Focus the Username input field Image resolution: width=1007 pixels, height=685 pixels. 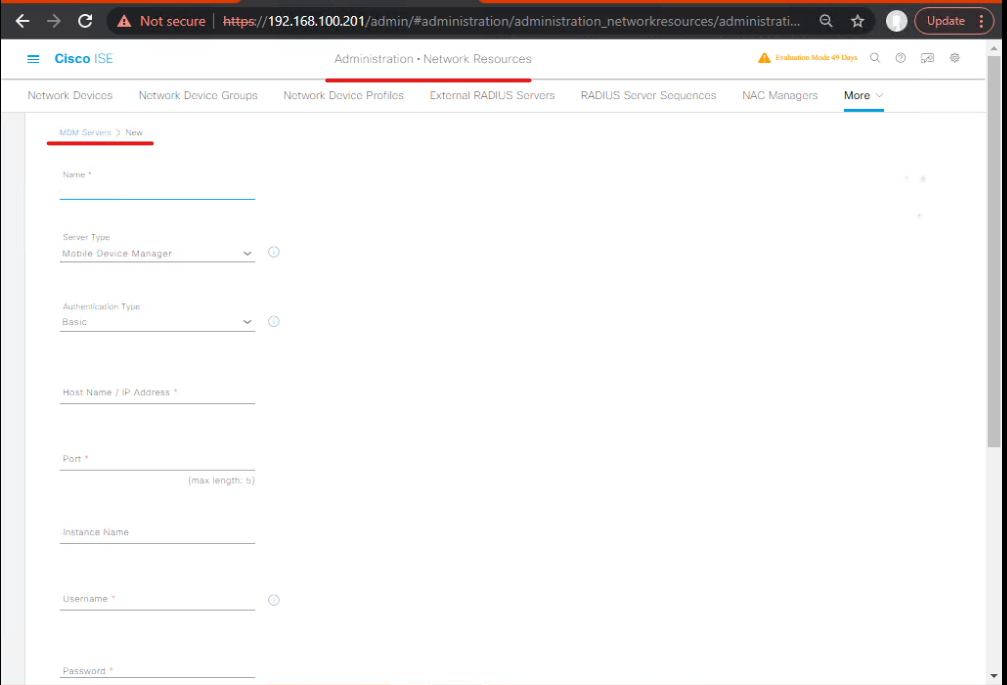157,600
